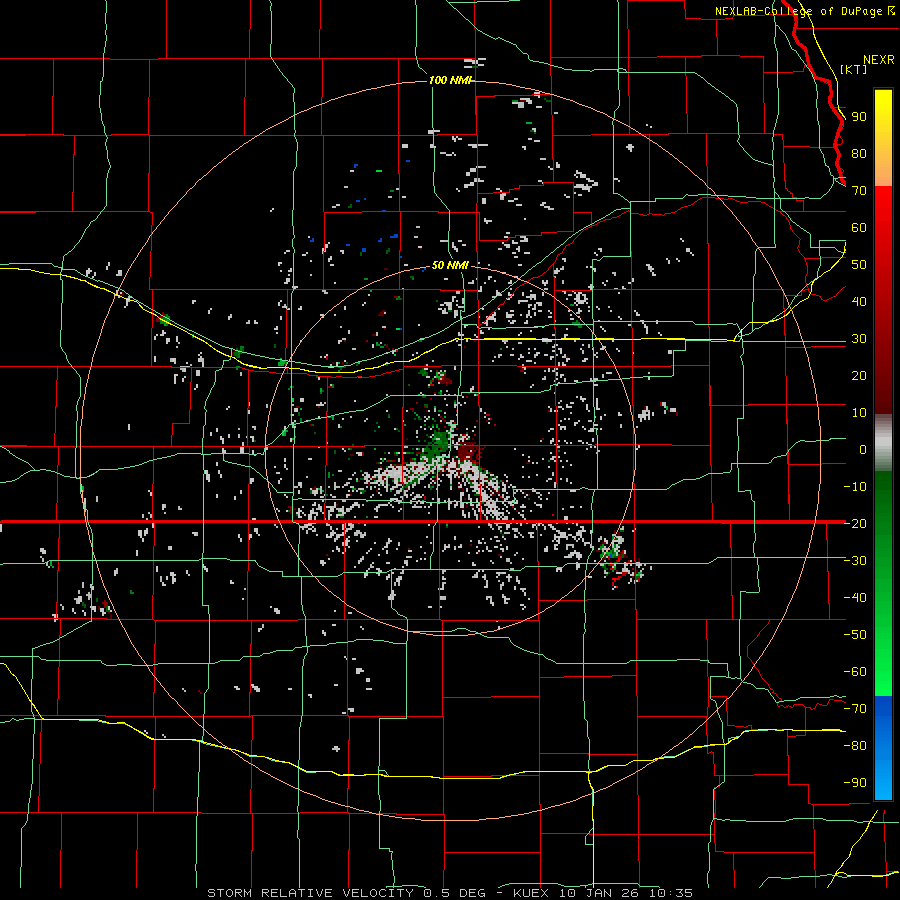Image resolution: width=900 pixels, height=900 pixels.
Task: Click the 80 knot value on the velocity scale
Action: [x=859, y=153]
